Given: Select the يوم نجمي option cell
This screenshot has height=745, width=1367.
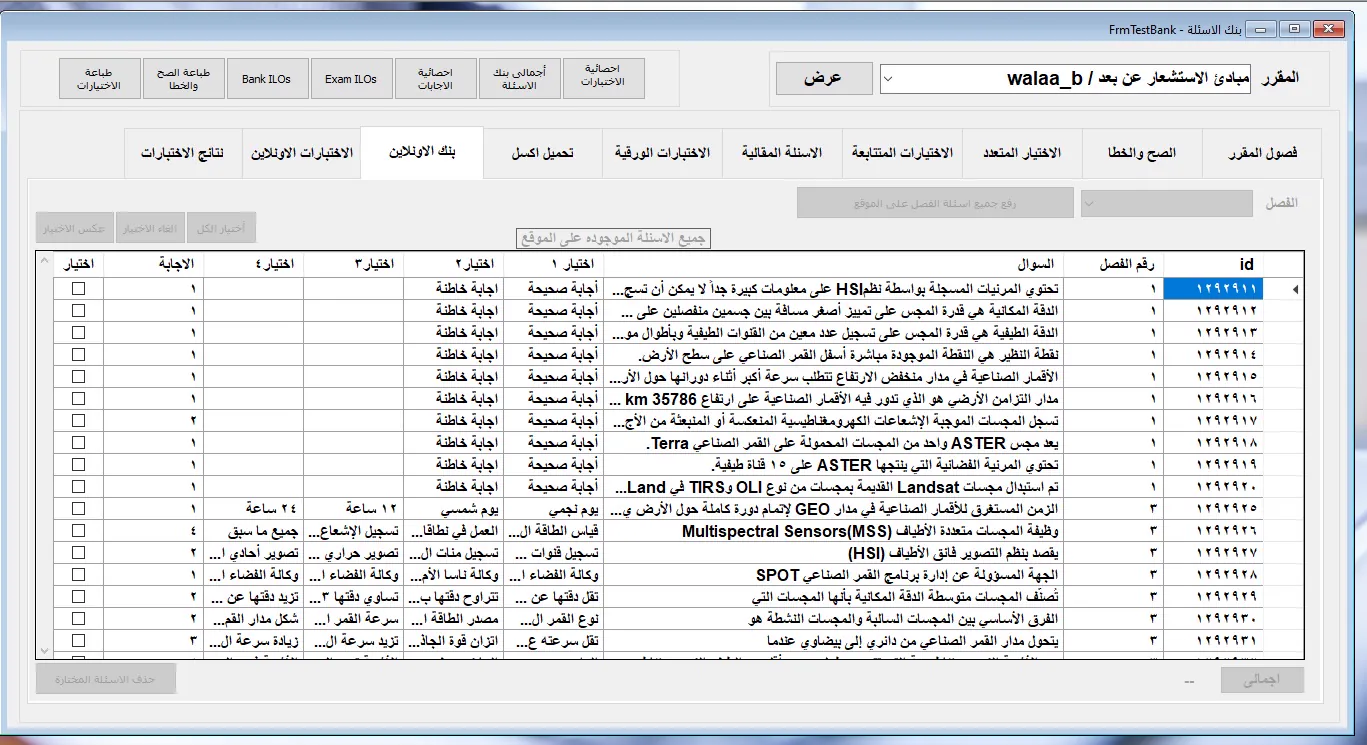Looking at the screenshot, I should coord(554,508).
